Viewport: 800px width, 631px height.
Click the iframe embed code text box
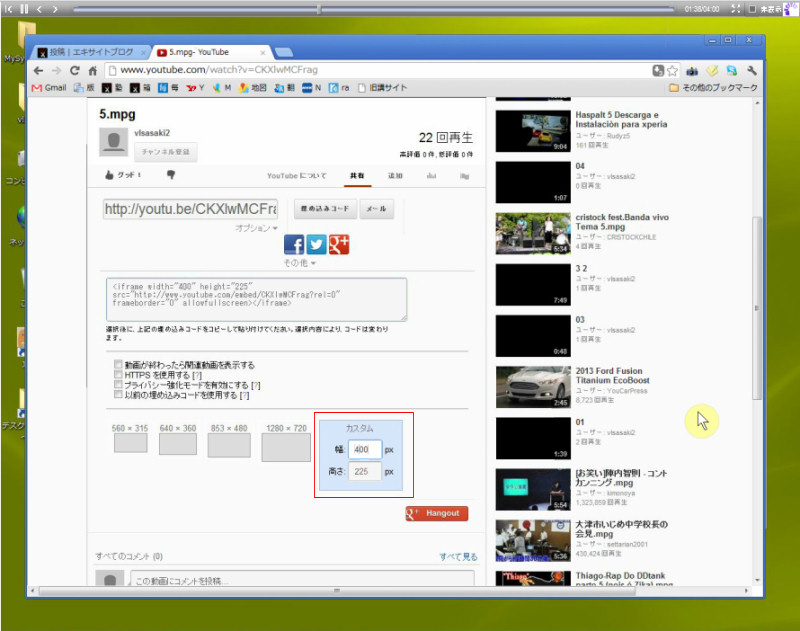(x=256, y=299)
